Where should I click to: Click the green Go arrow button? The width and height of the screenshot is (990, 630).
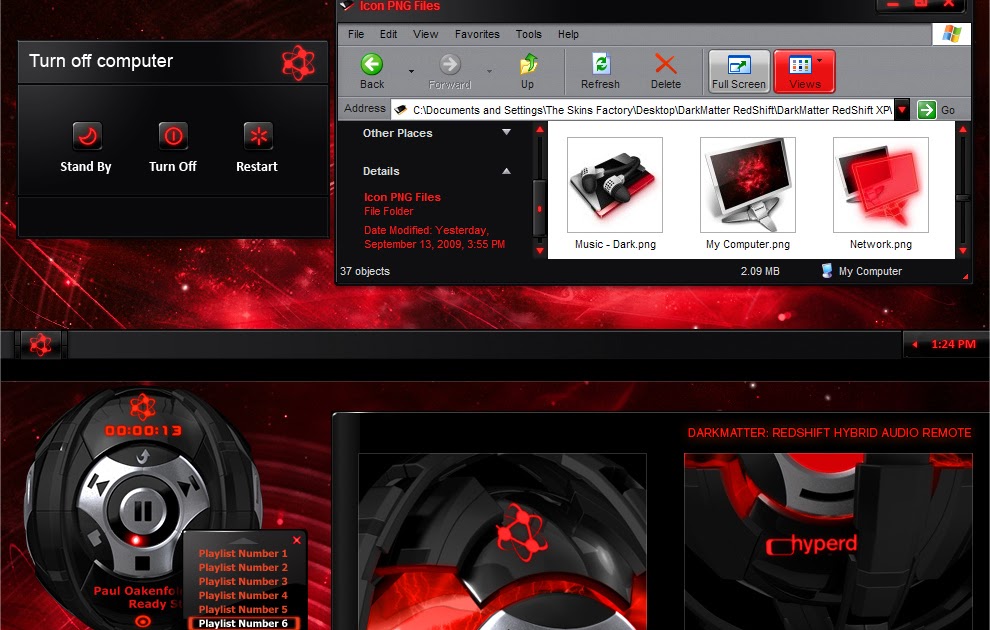[x=926, y=110]
